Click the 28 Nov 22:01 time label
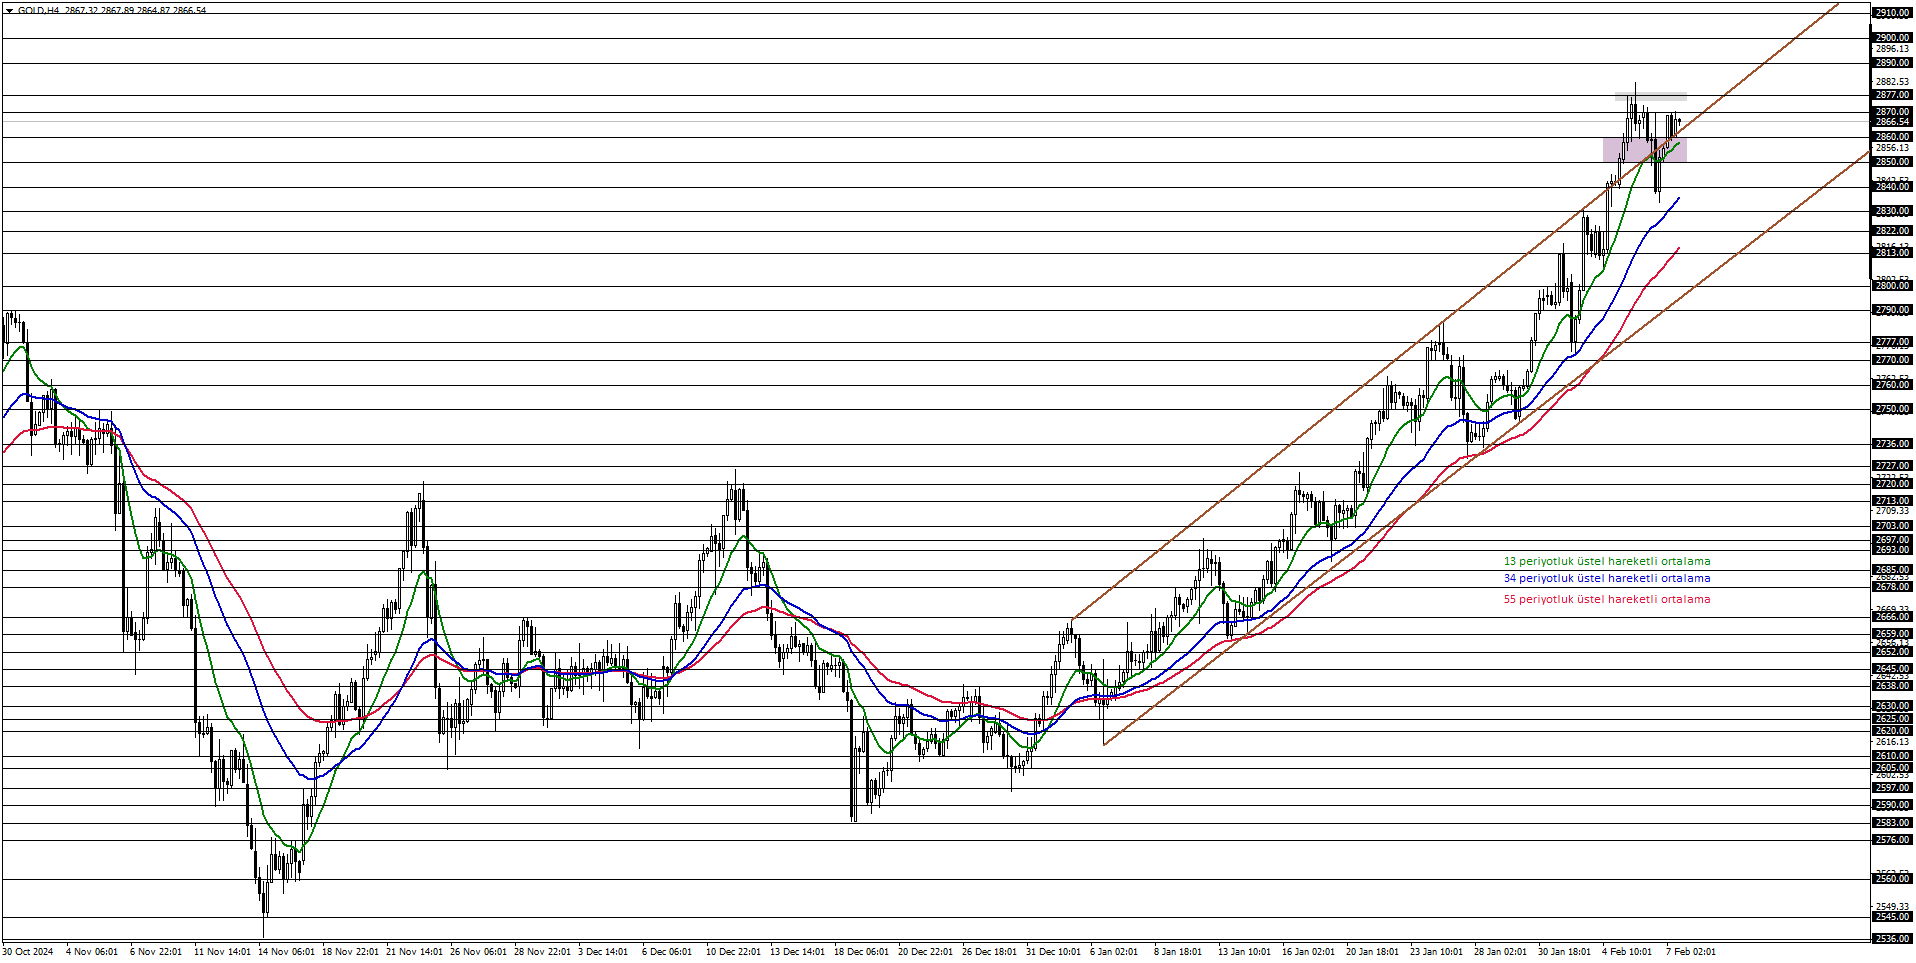 pyautogui.click(x=542, y=952)
